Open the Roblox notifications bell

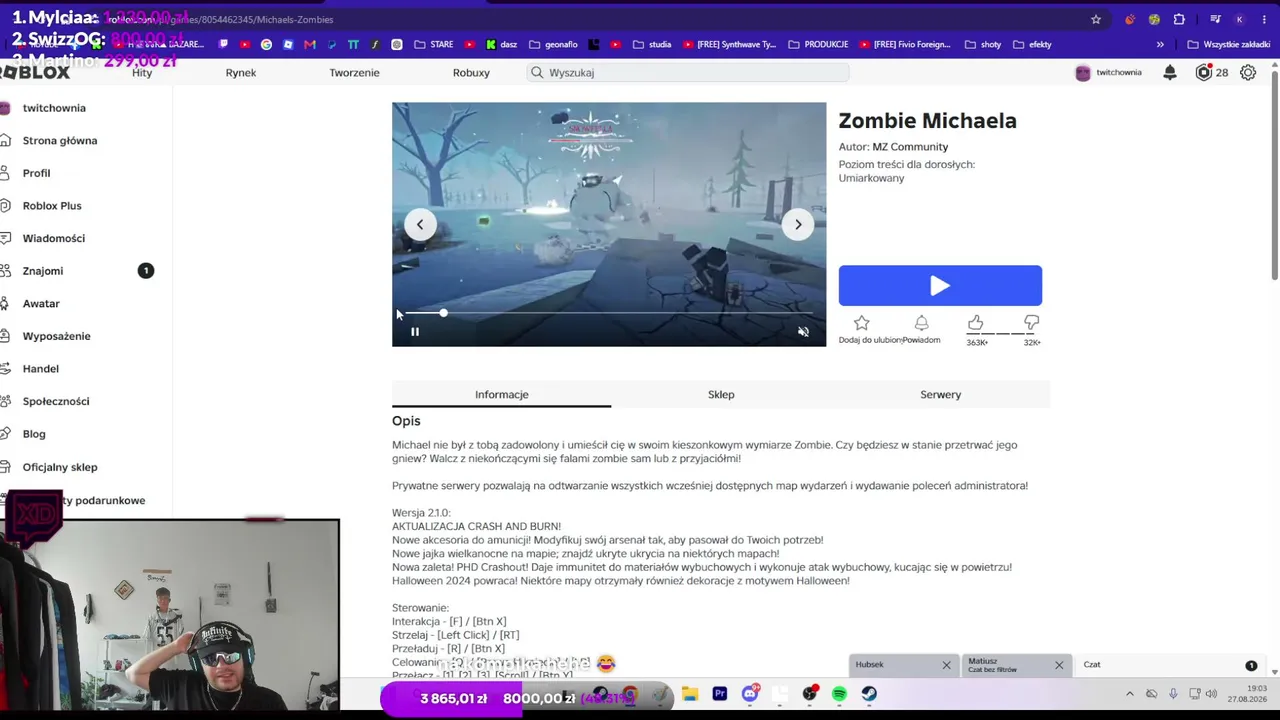tap(1169, 72)
